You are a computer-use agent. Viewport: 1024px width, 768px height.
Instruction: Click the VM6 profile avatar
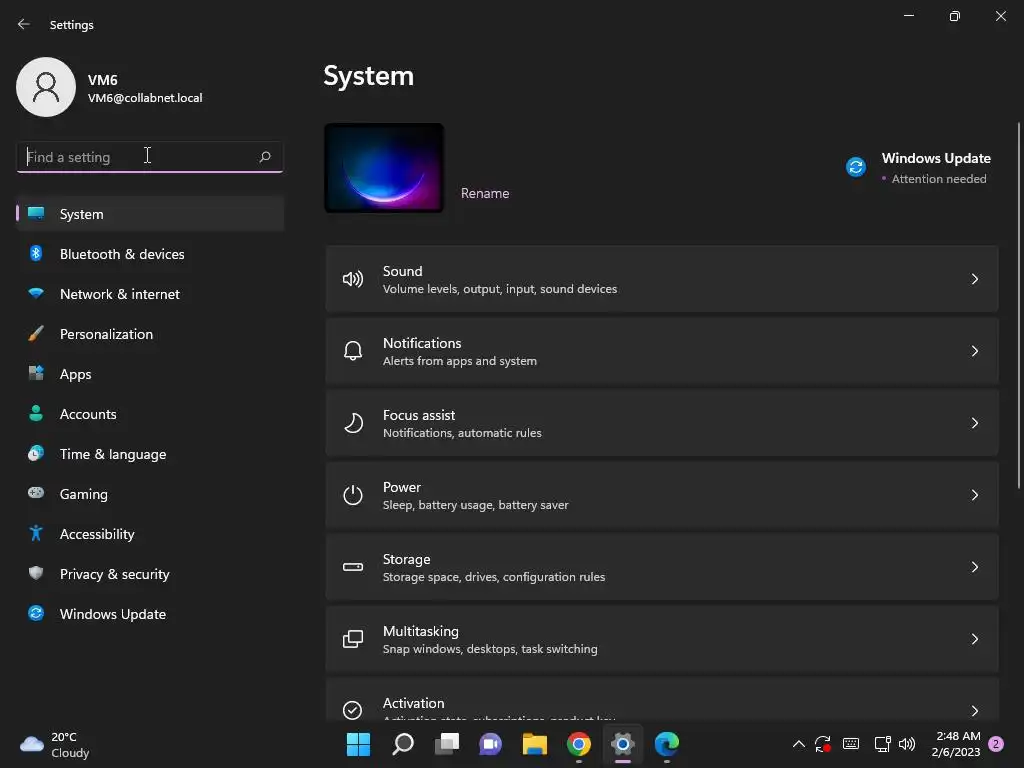pos(46,87)
